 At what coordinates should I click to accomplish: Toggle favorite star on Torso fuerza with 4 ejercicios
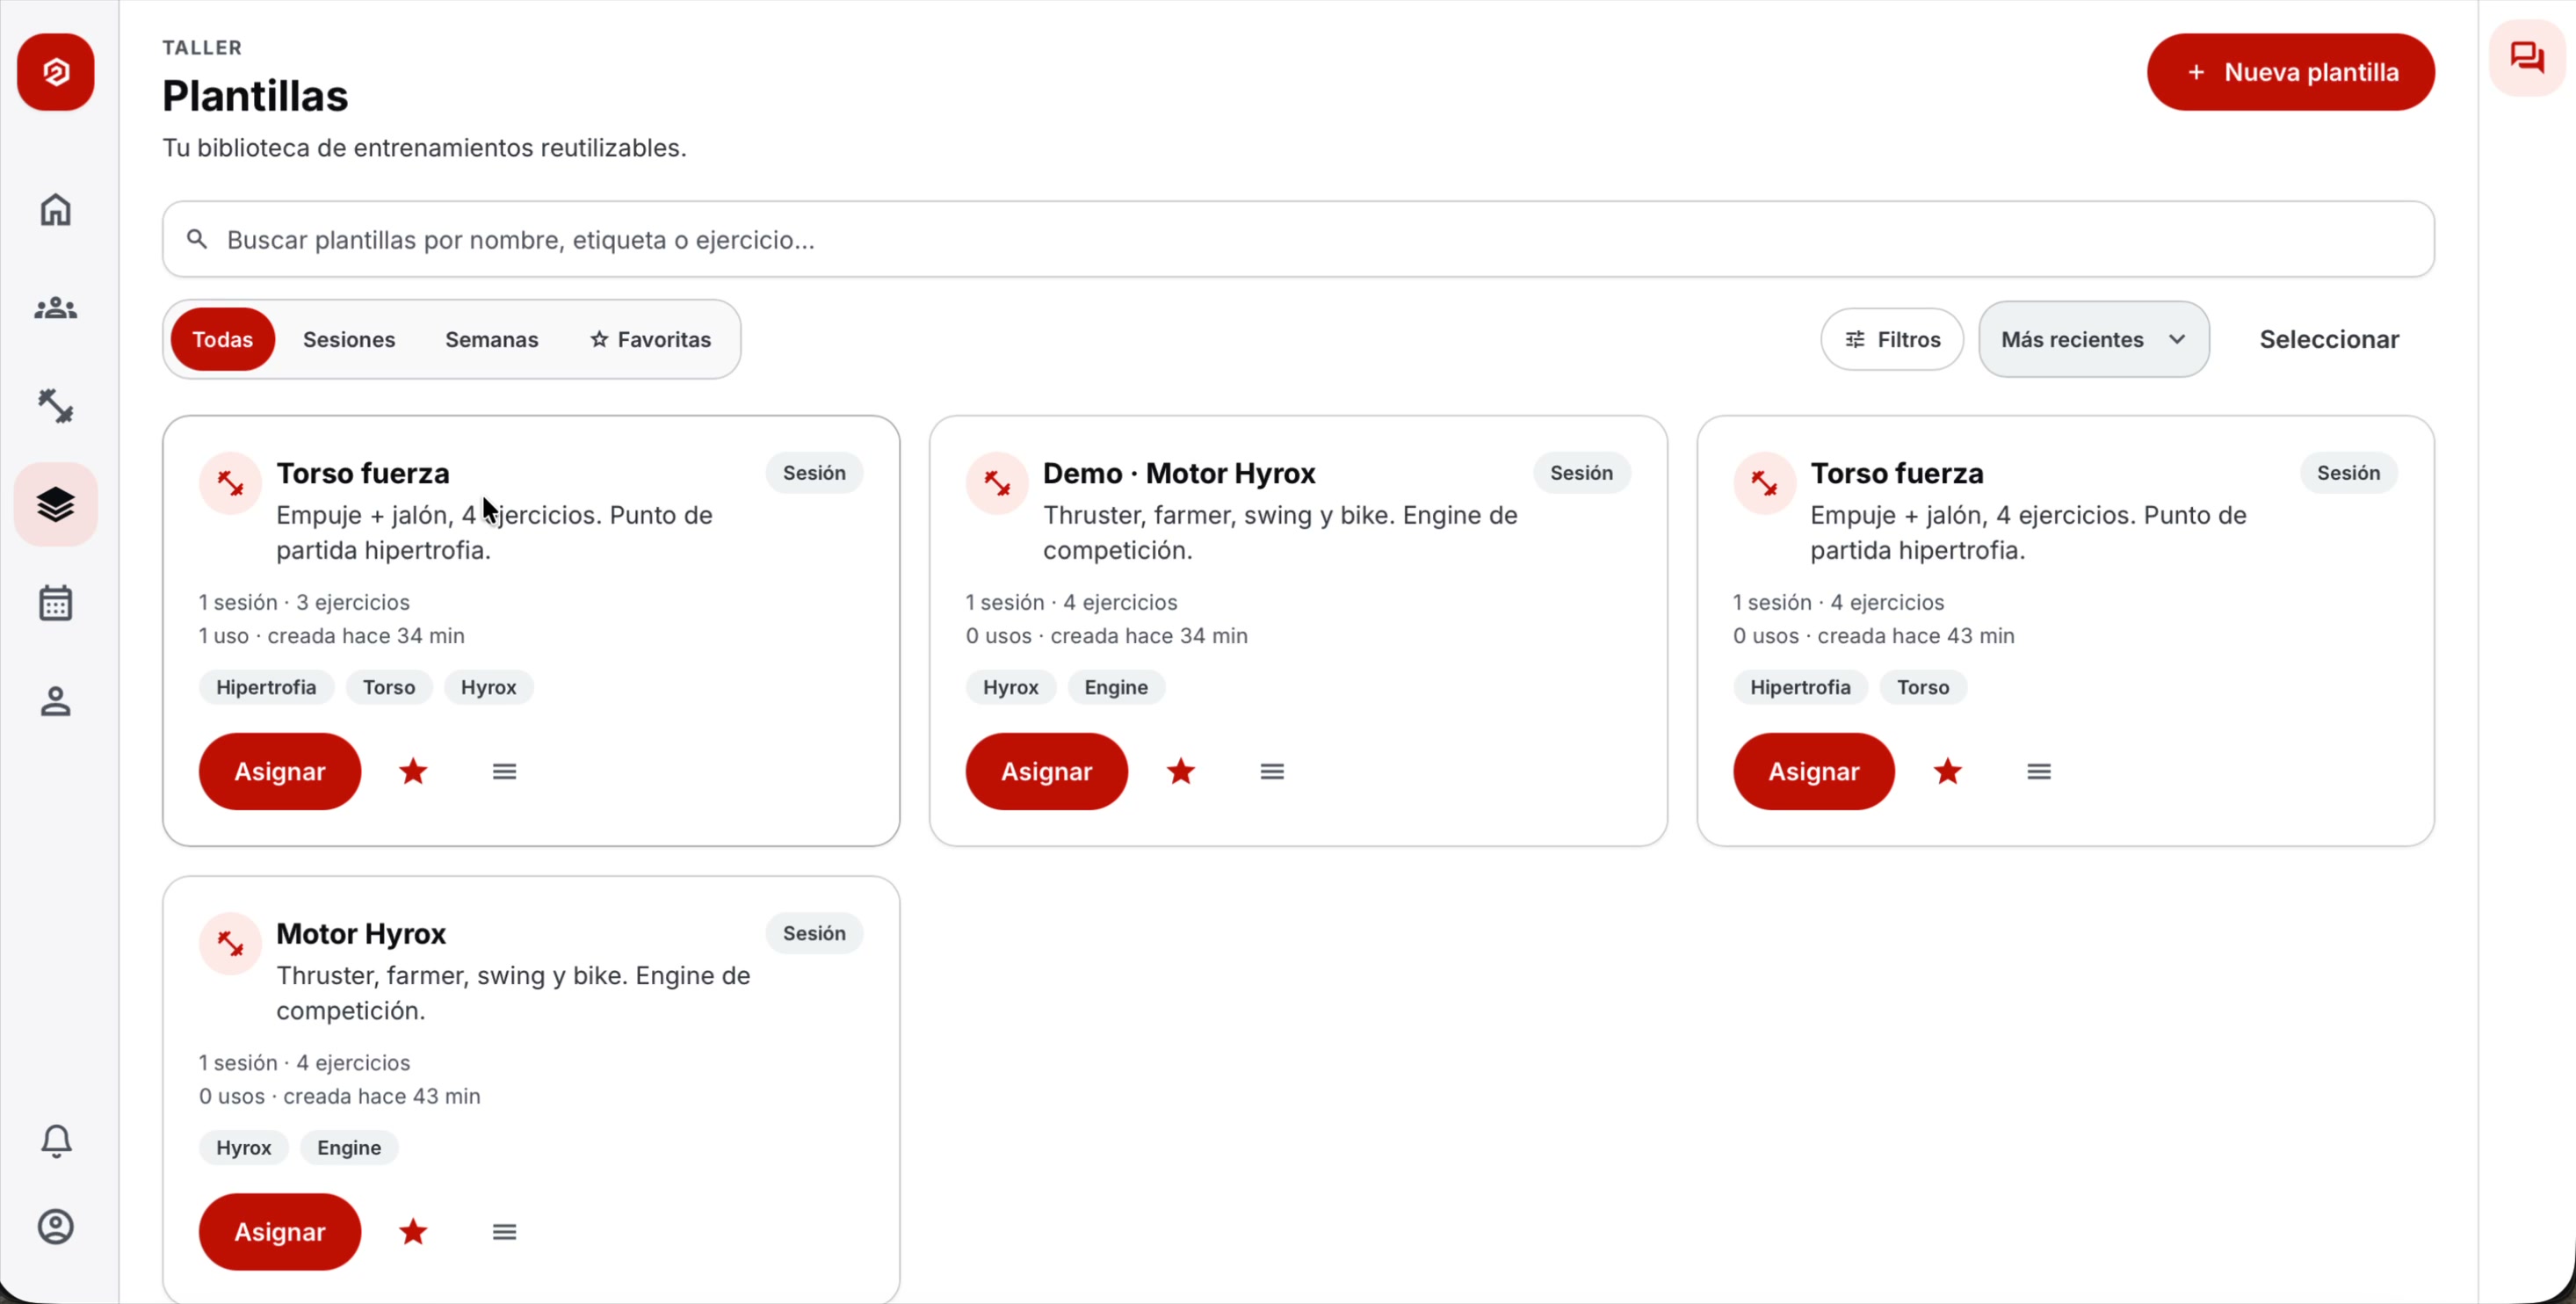(1948, 771)
